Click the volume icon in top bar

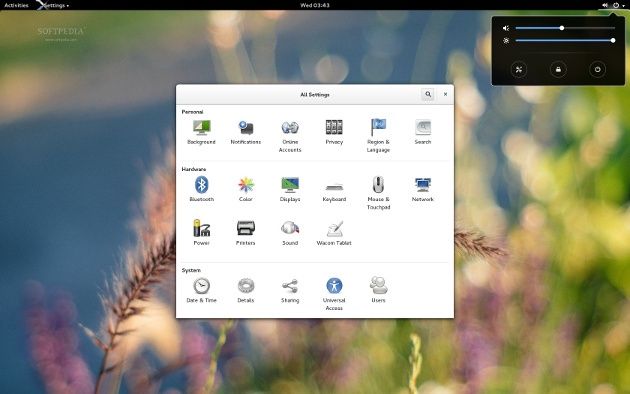(x=605, y=5)
